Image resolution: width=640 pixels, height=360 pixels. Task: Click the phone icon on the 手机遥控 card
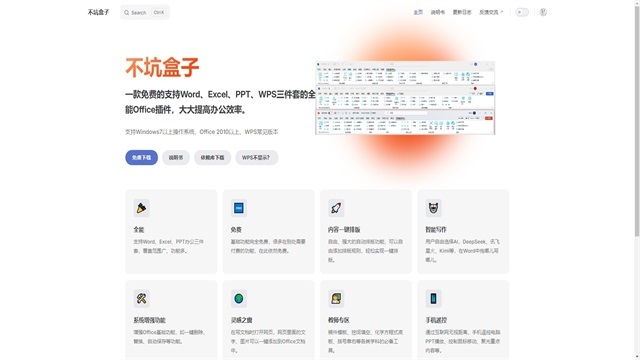433,299
